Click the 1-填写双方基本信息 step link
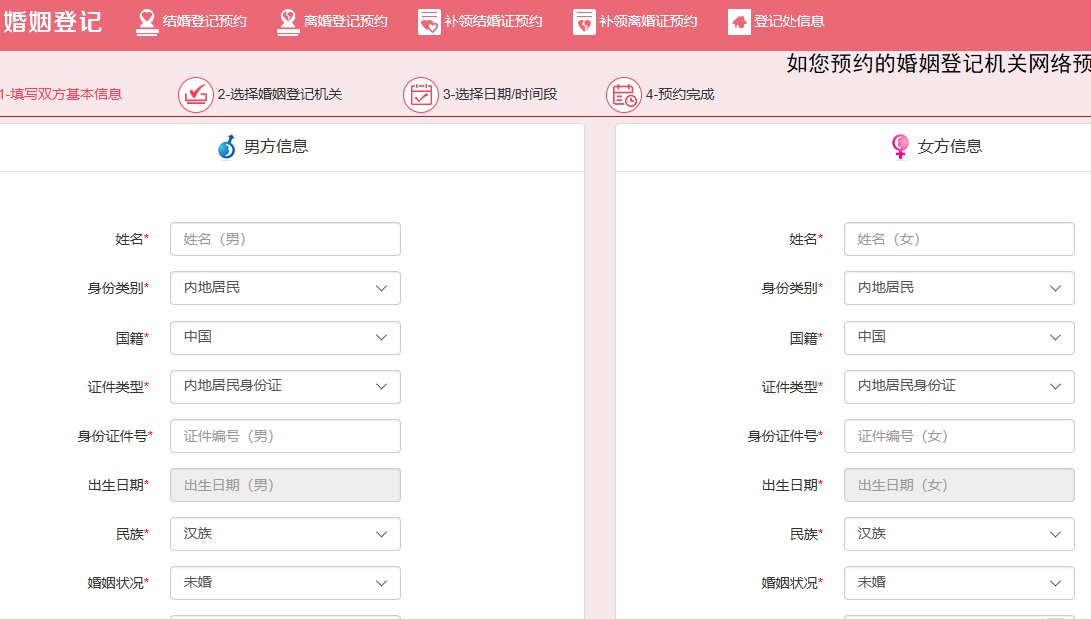This screenshot has height=619, width=1091. [x=61, y=95]
